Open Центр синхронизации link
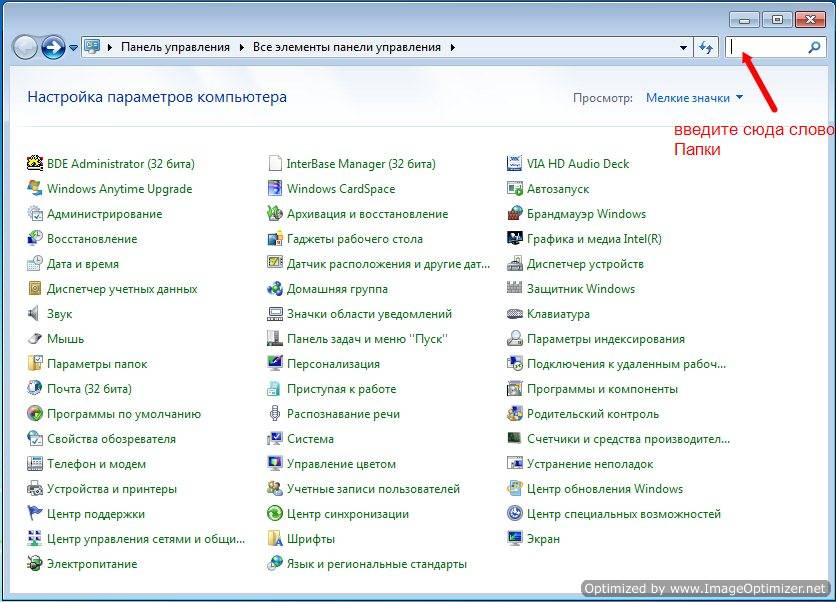836x602 pixels. tap(348, 514)
